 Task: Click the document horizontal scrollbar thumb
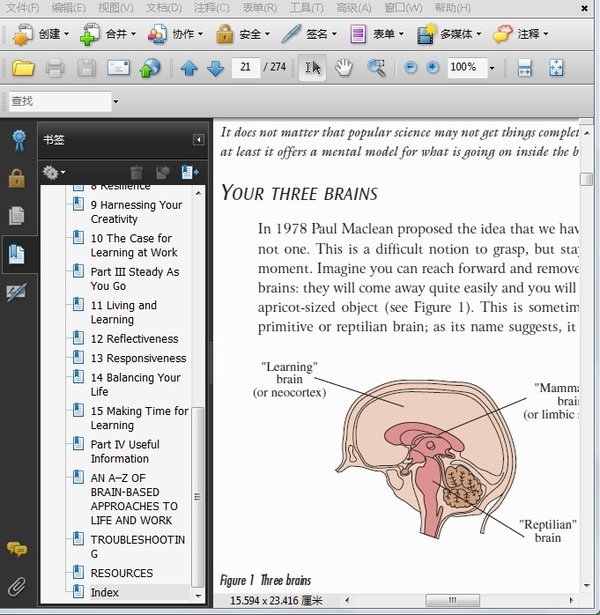point(452,600)
